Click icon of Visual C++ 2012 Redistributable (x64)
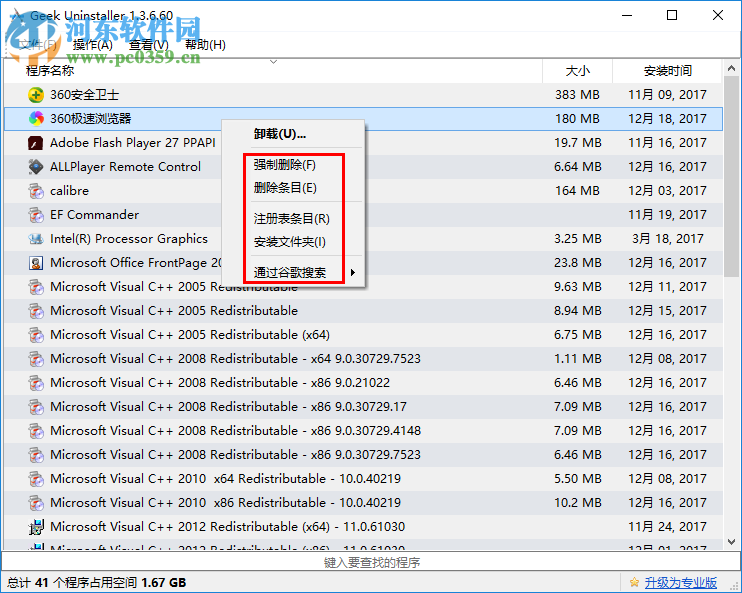Viewport: 742px width, 593px height. tap(36, 527)
